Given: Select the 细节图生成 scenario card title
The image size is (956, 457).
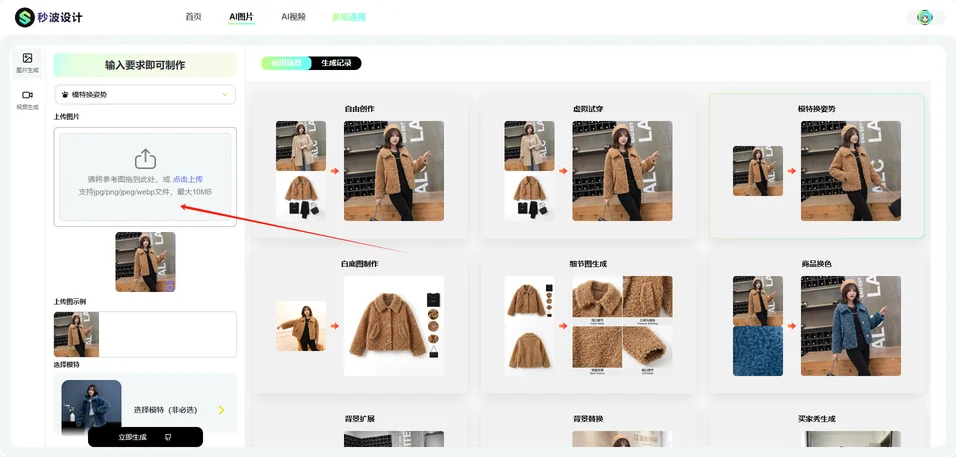Looking at the screenshot, I should pos(588,264).
